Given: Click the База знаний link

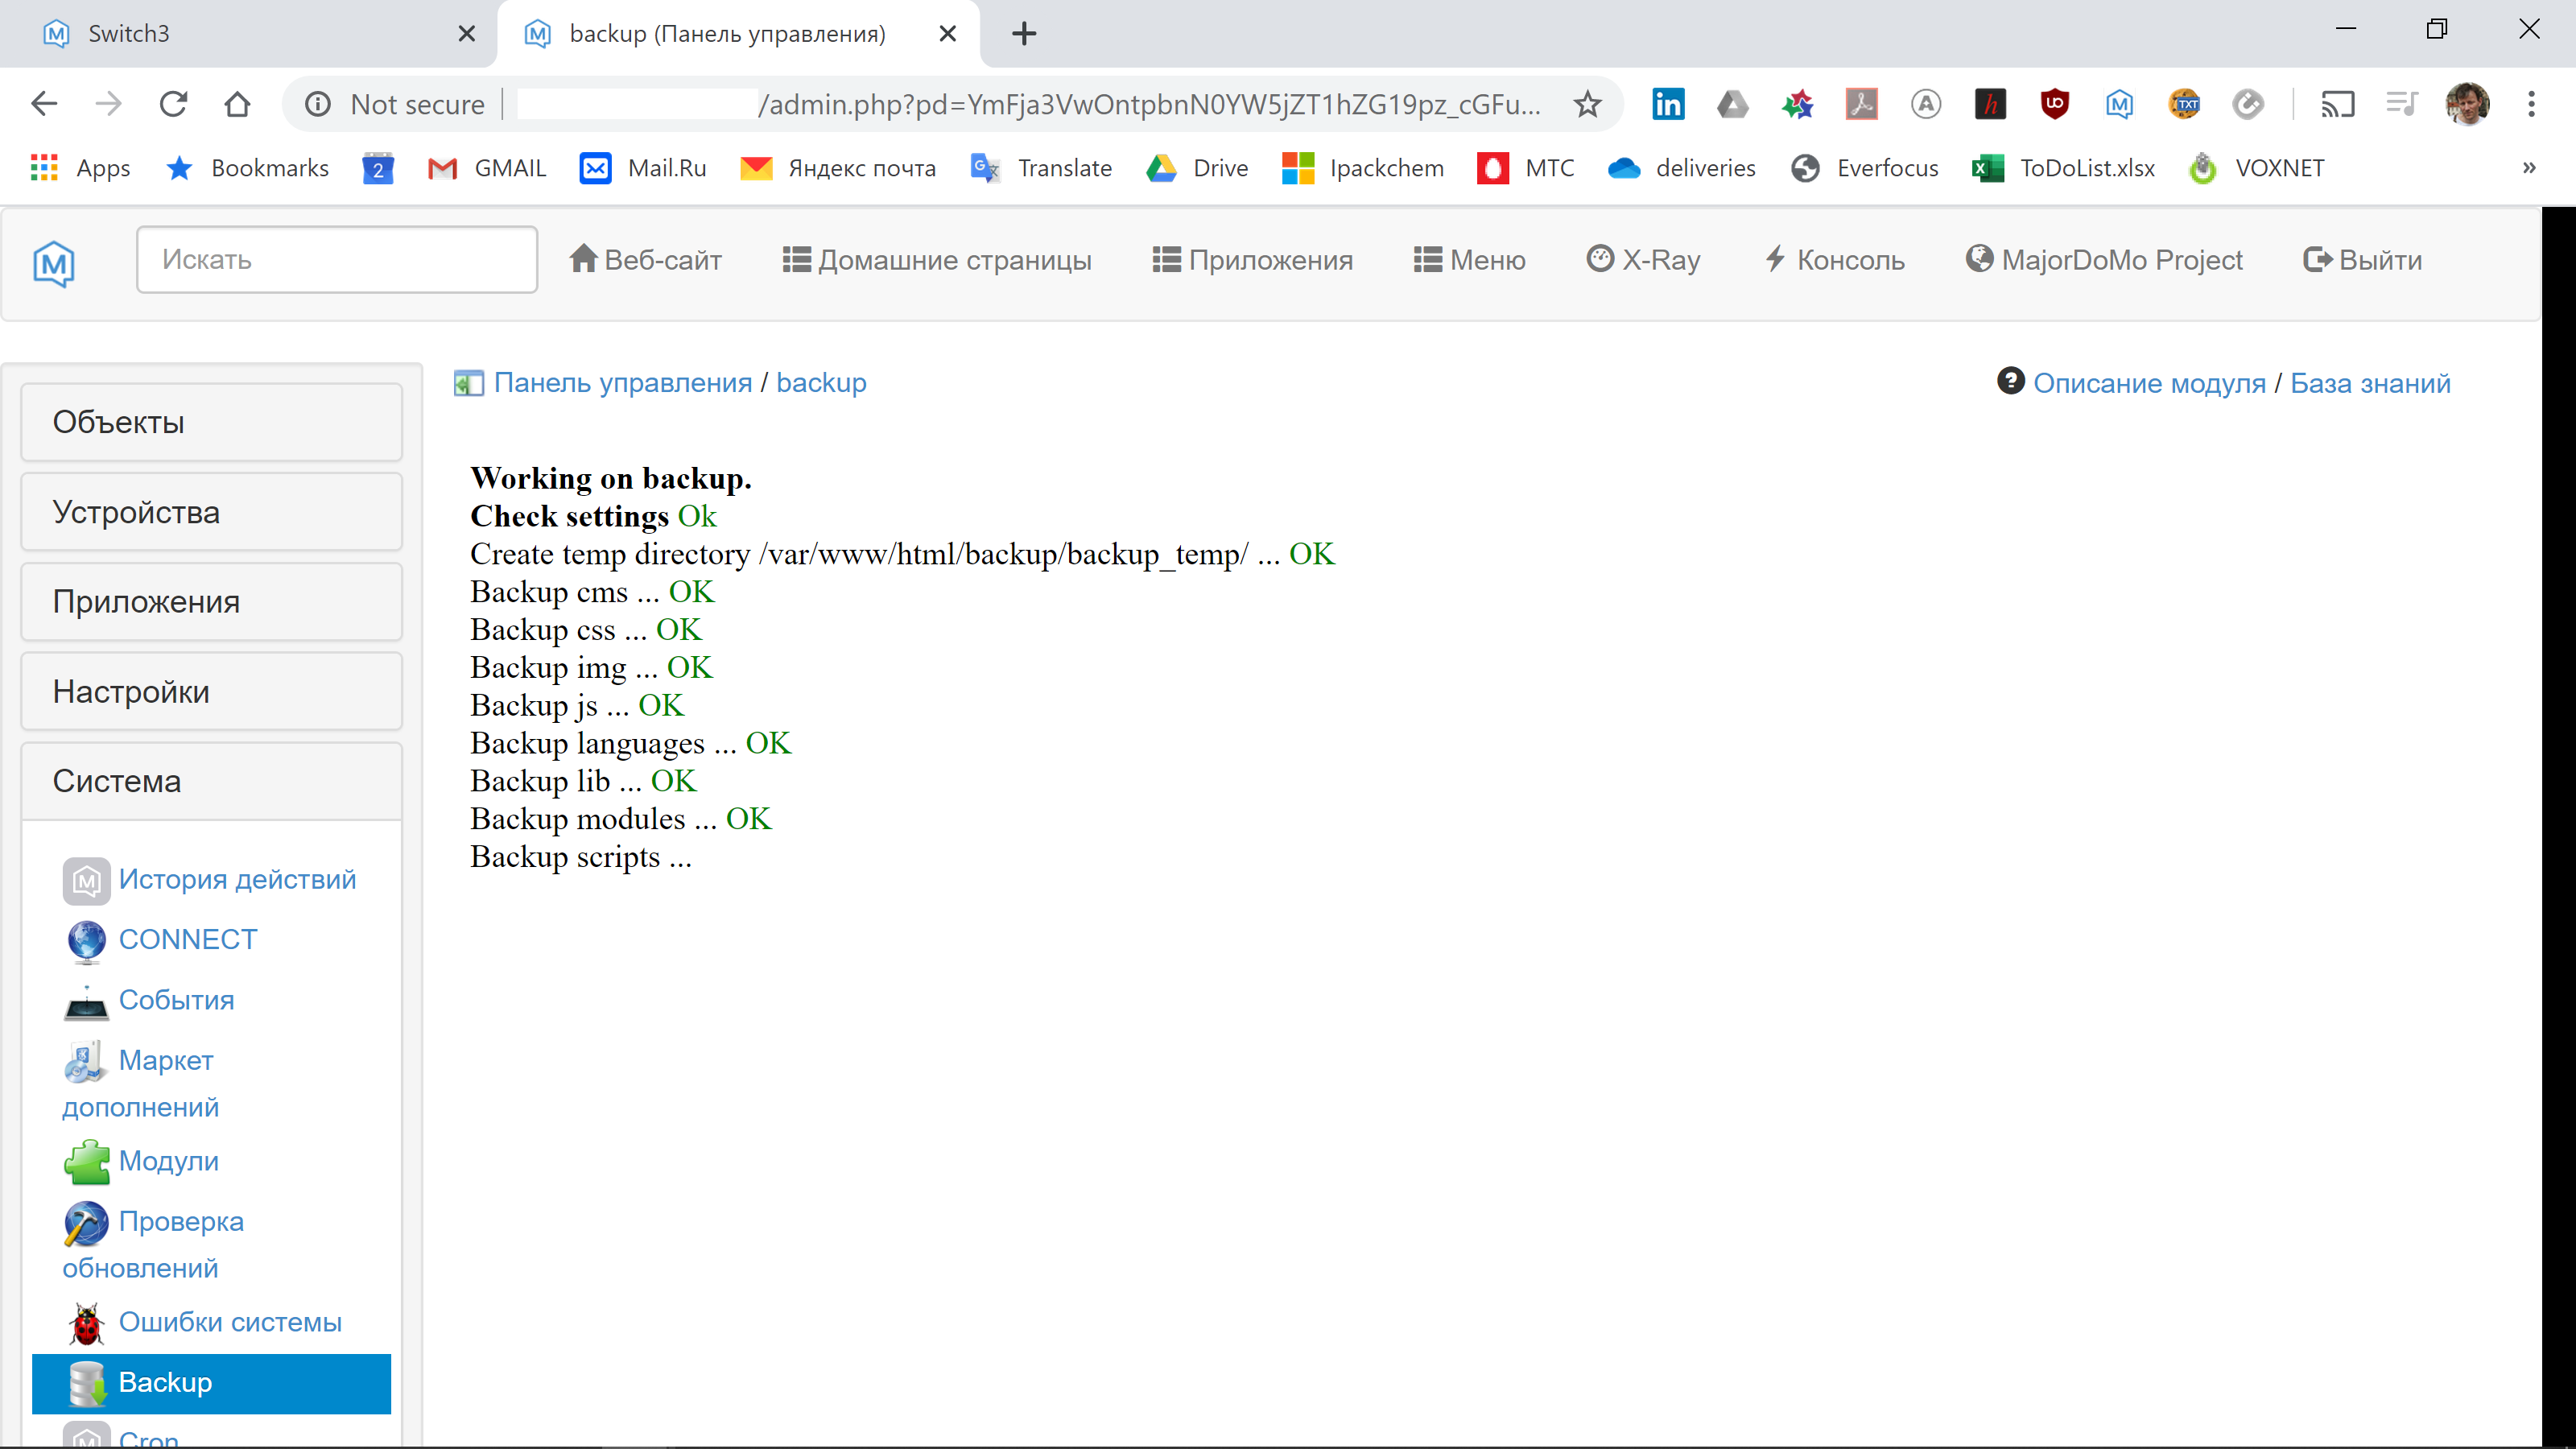Looking at the screenshot, I should click(2369, 383).
